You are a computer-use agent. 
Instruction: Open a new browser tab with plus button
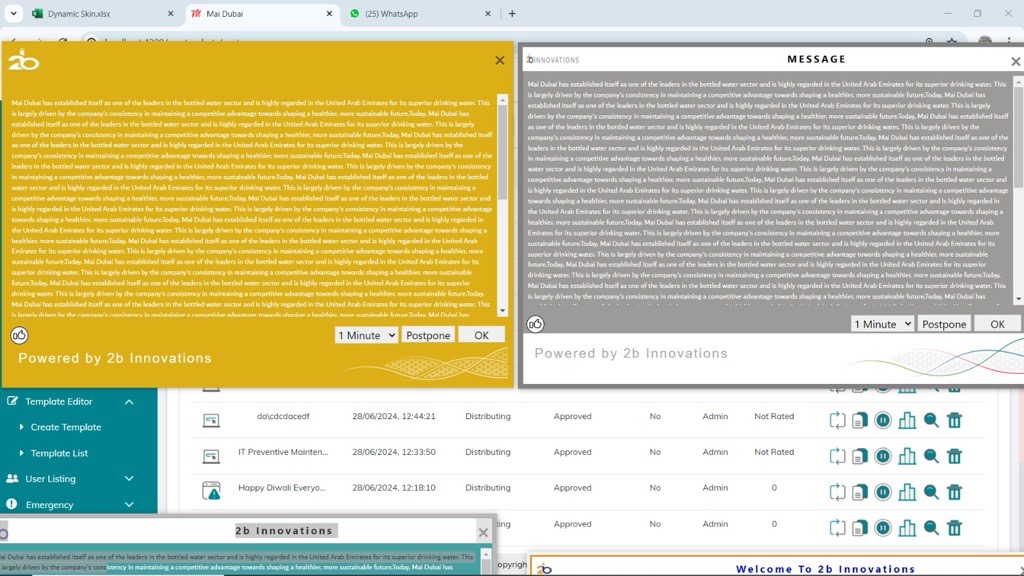pyautogui.click(x=512, y=14)
